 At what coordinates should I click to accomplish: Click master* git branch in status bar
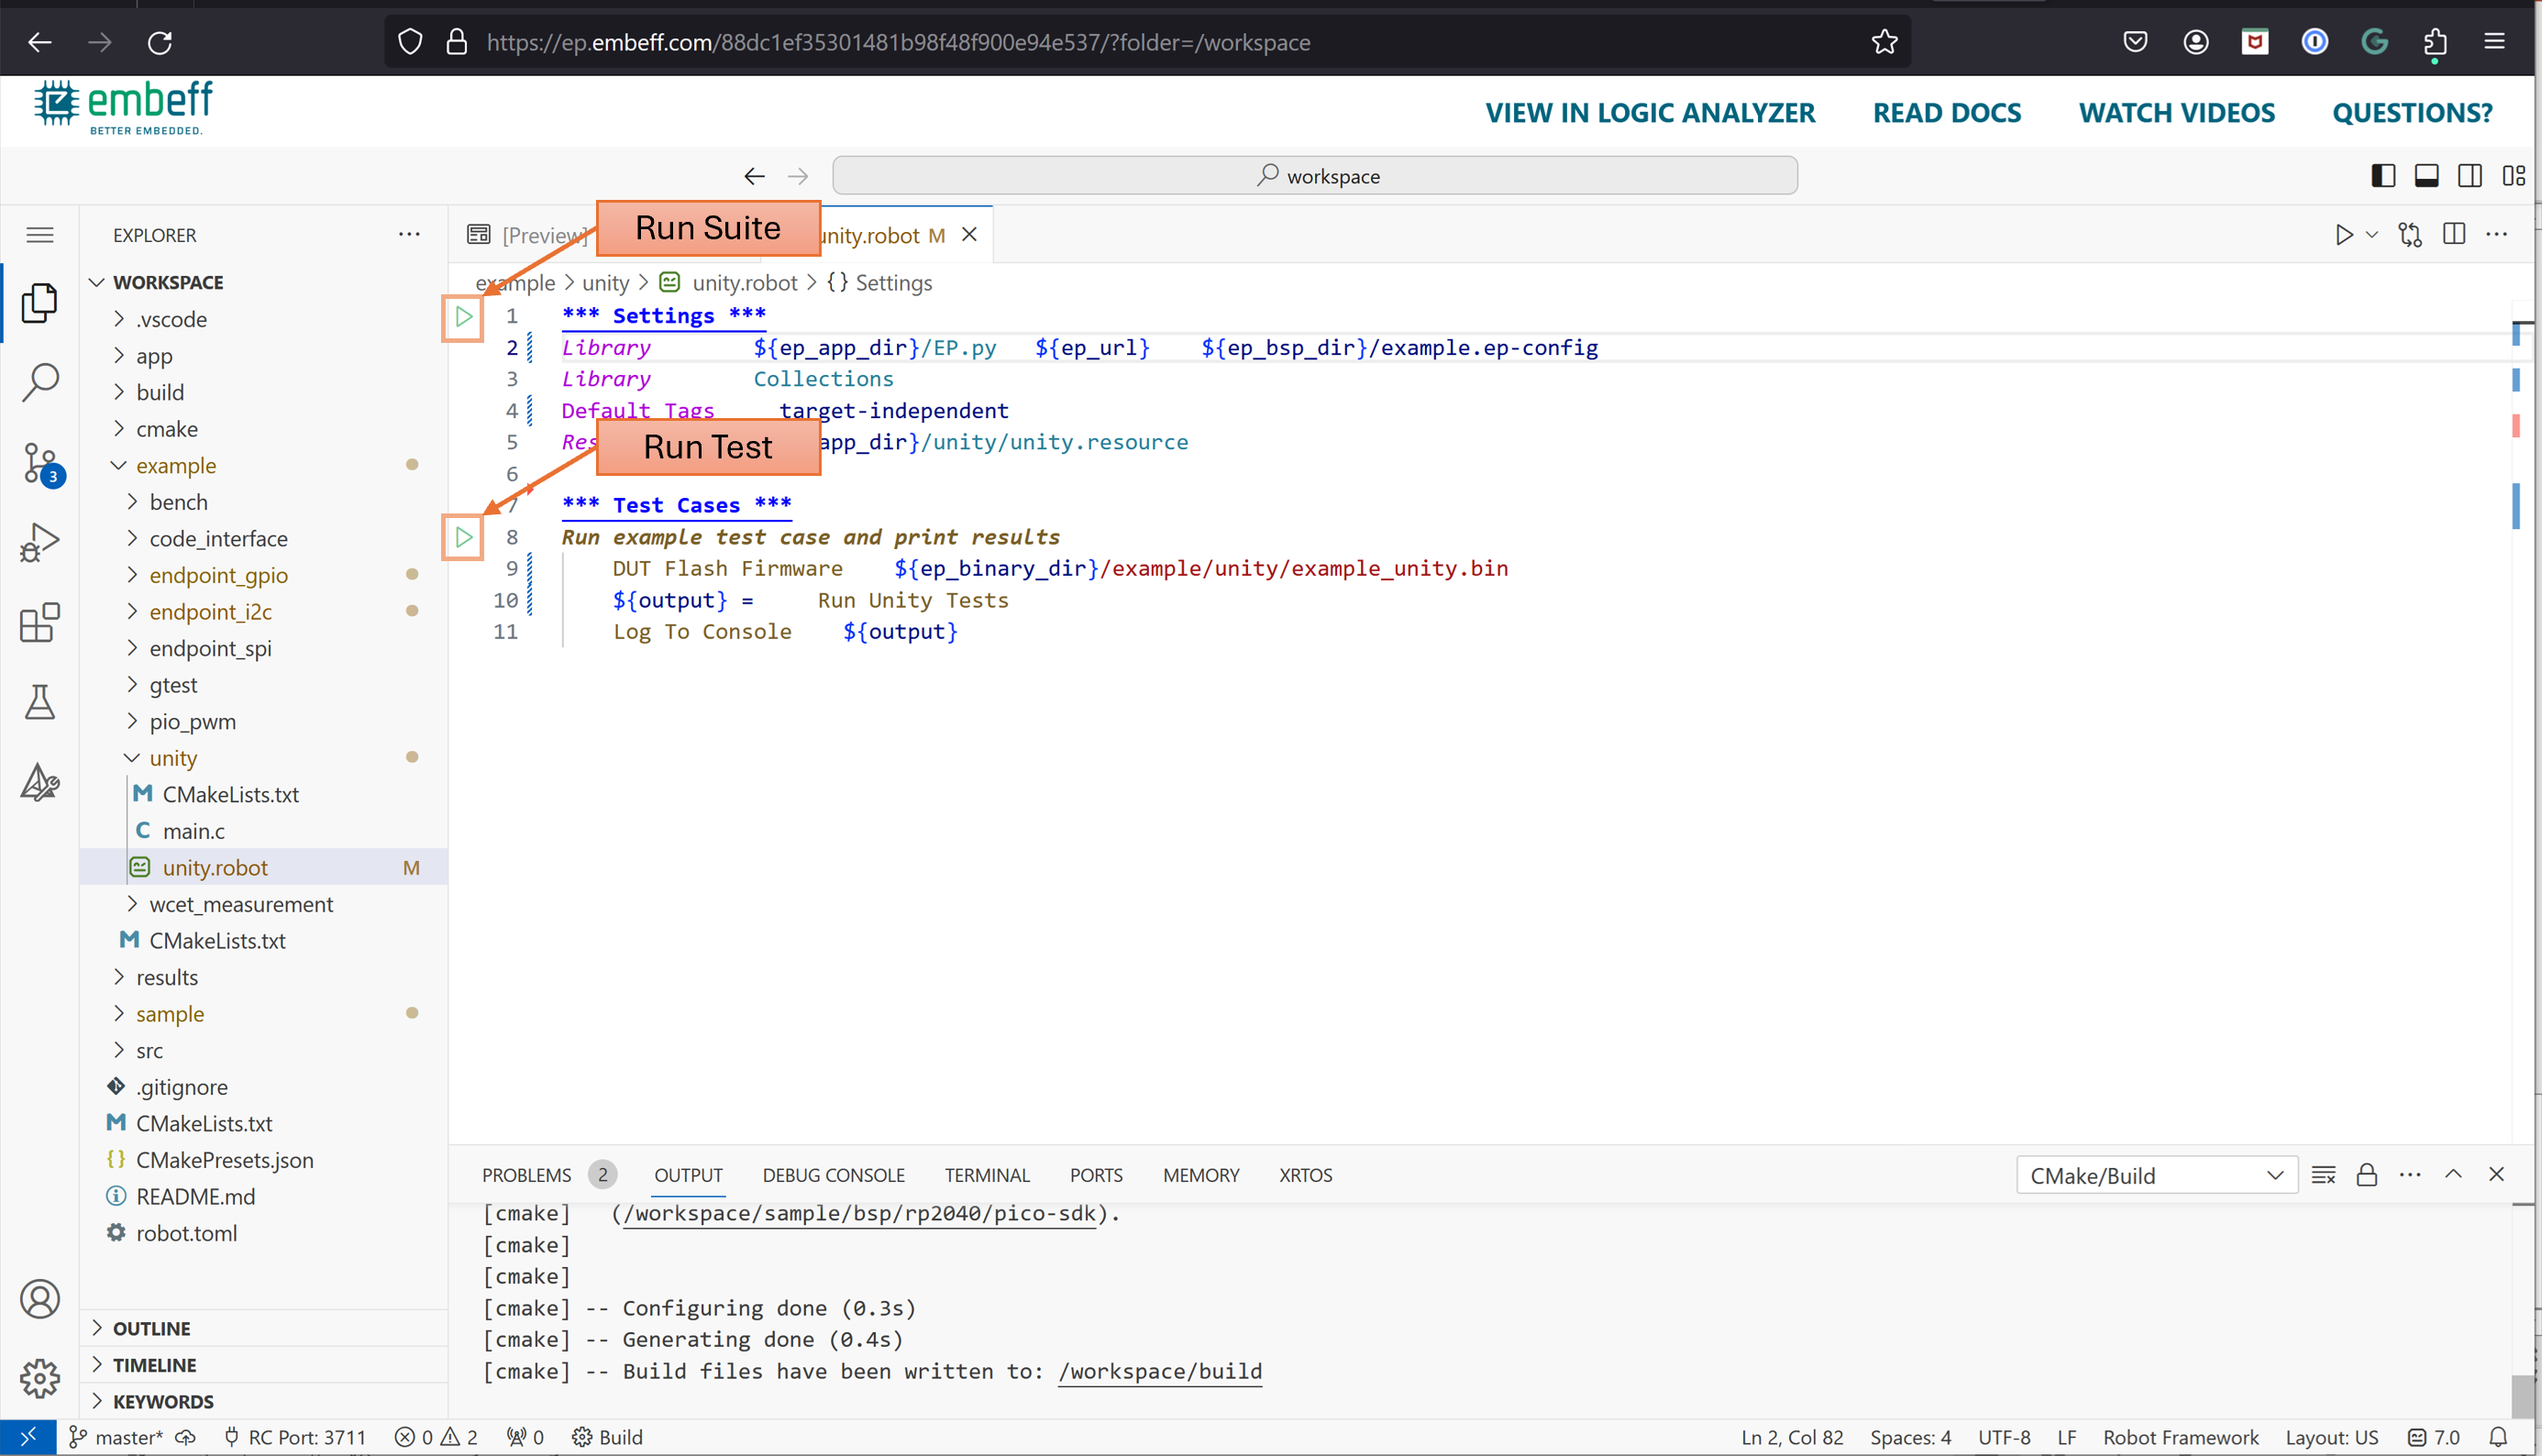pos(117,1437)
